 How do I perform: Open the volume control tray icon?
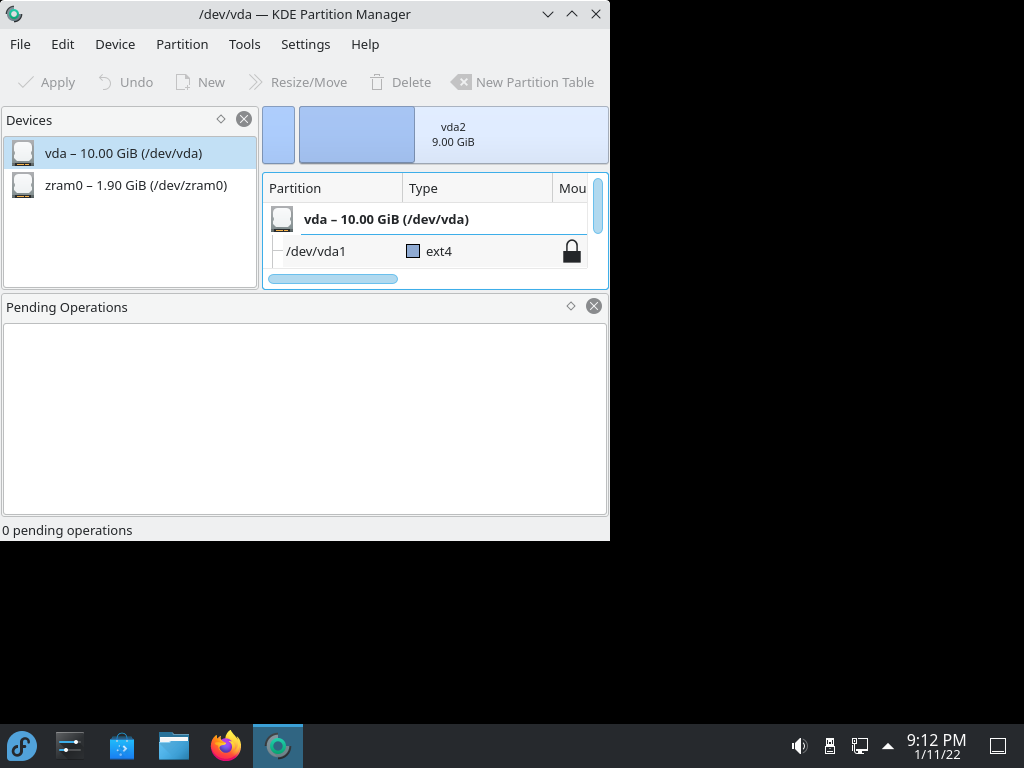coord(799,746)
